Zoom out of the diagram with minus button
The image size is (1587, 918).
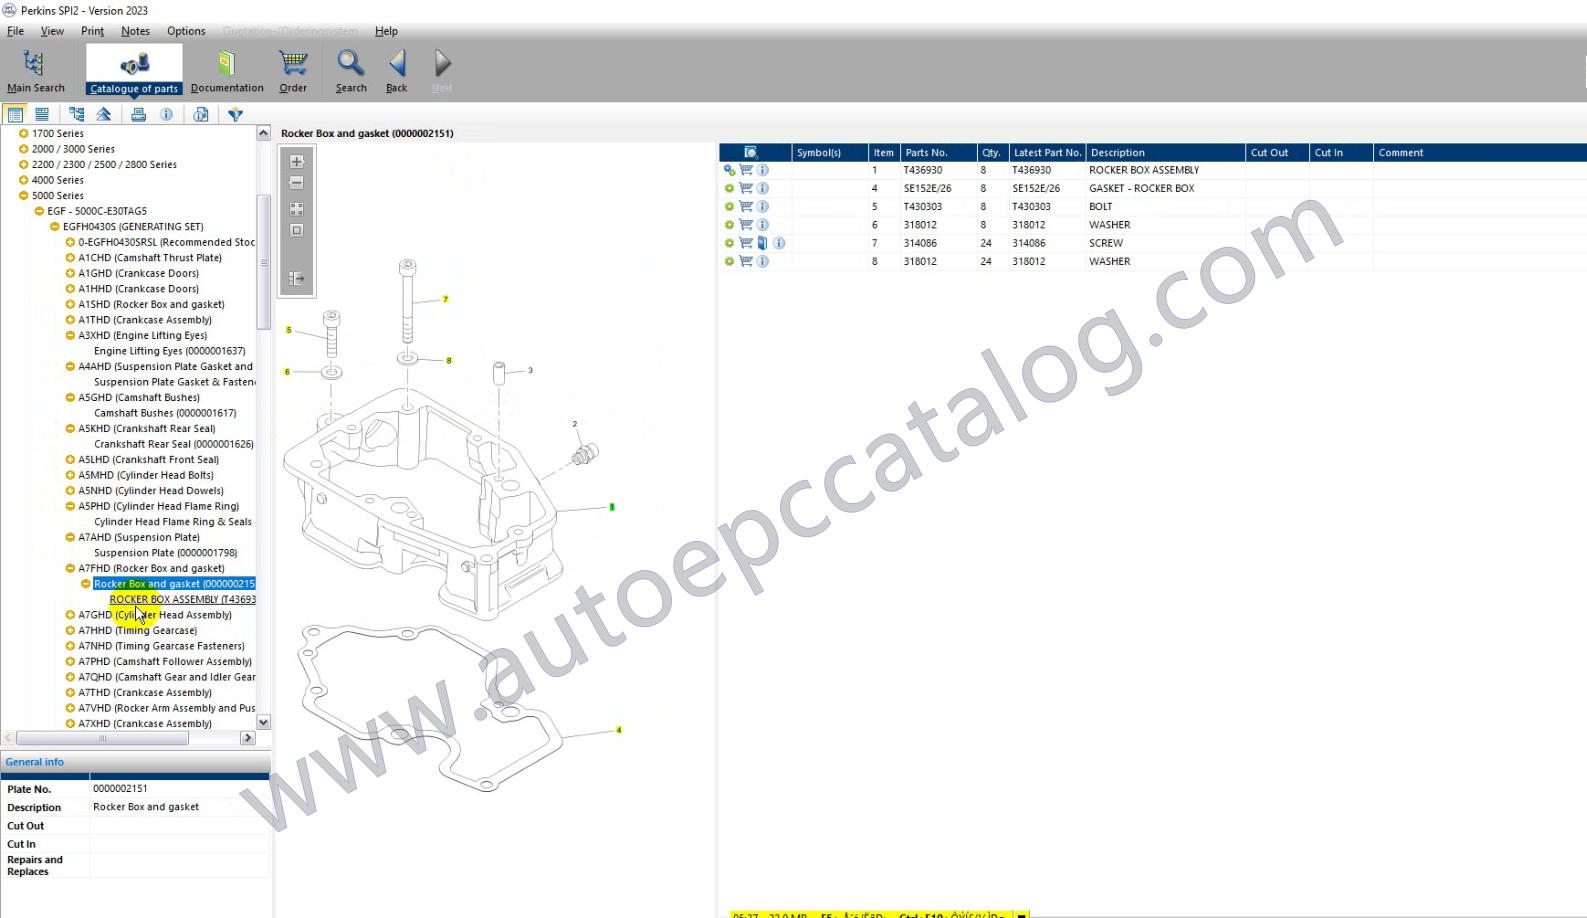pos(296,183)
